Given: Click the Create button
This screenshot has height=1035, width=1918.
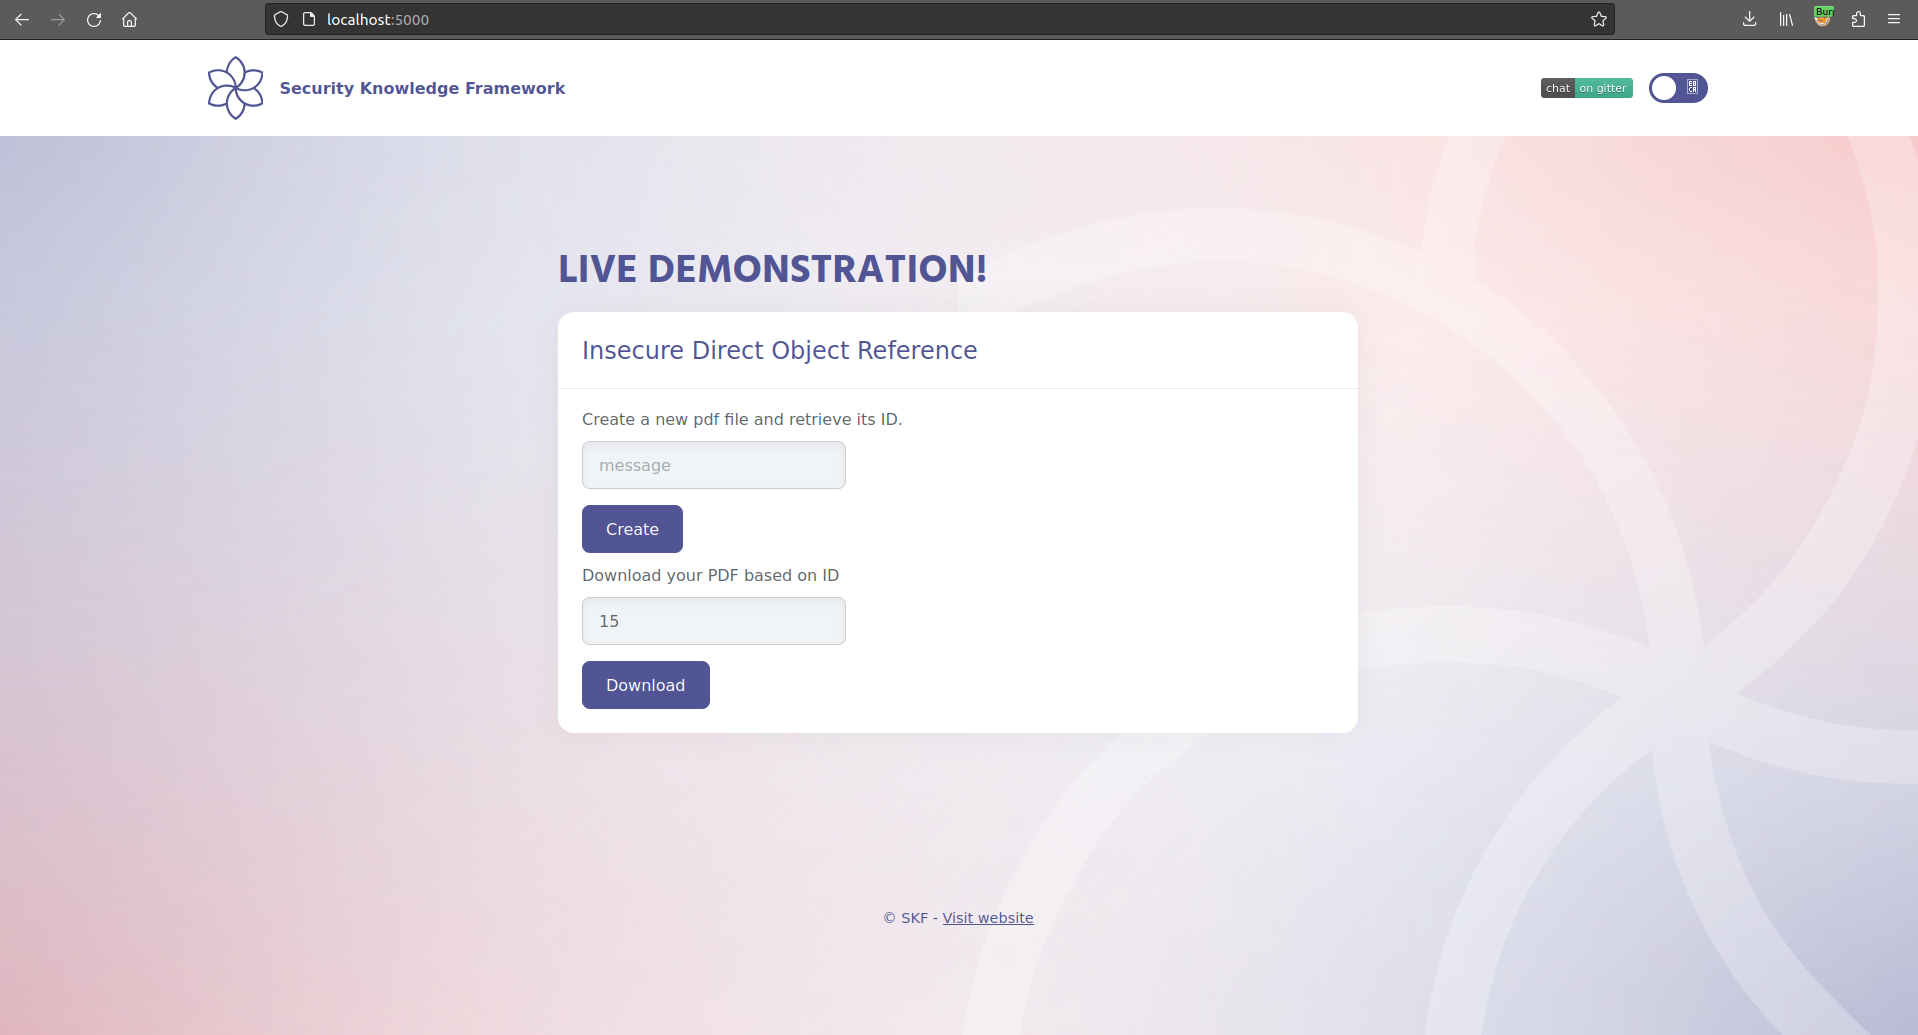Looking at the screenshot, I should 632,529.
